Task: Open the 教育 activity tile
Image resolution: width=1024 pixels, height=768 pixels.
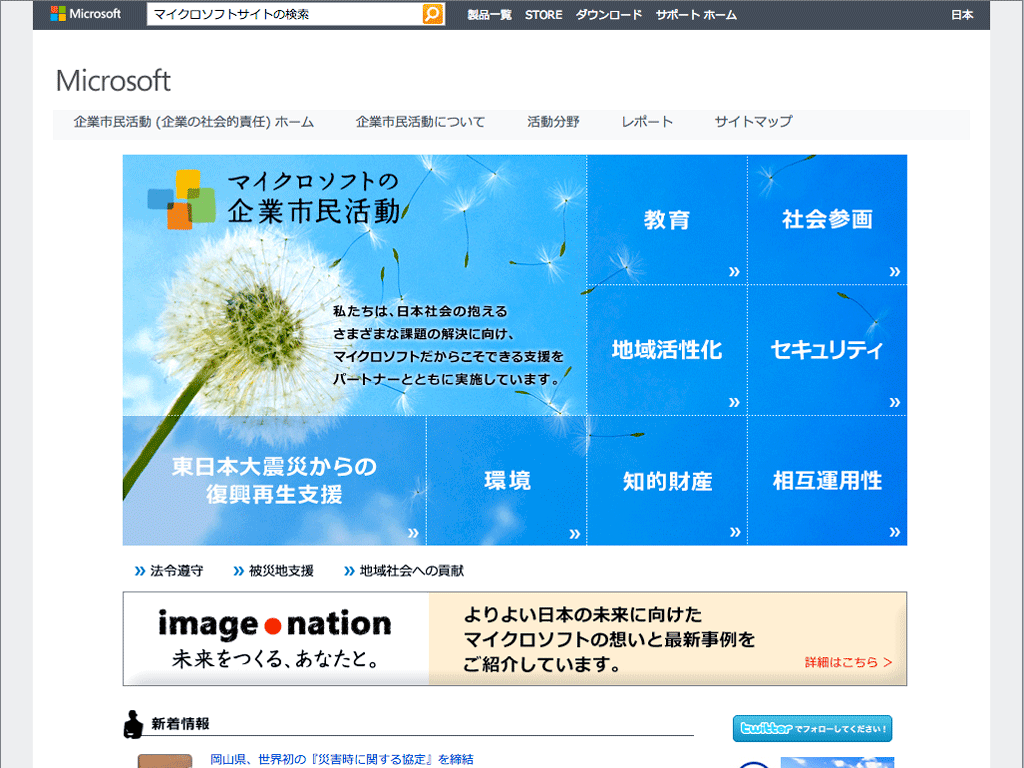Action: pos(667,219)
